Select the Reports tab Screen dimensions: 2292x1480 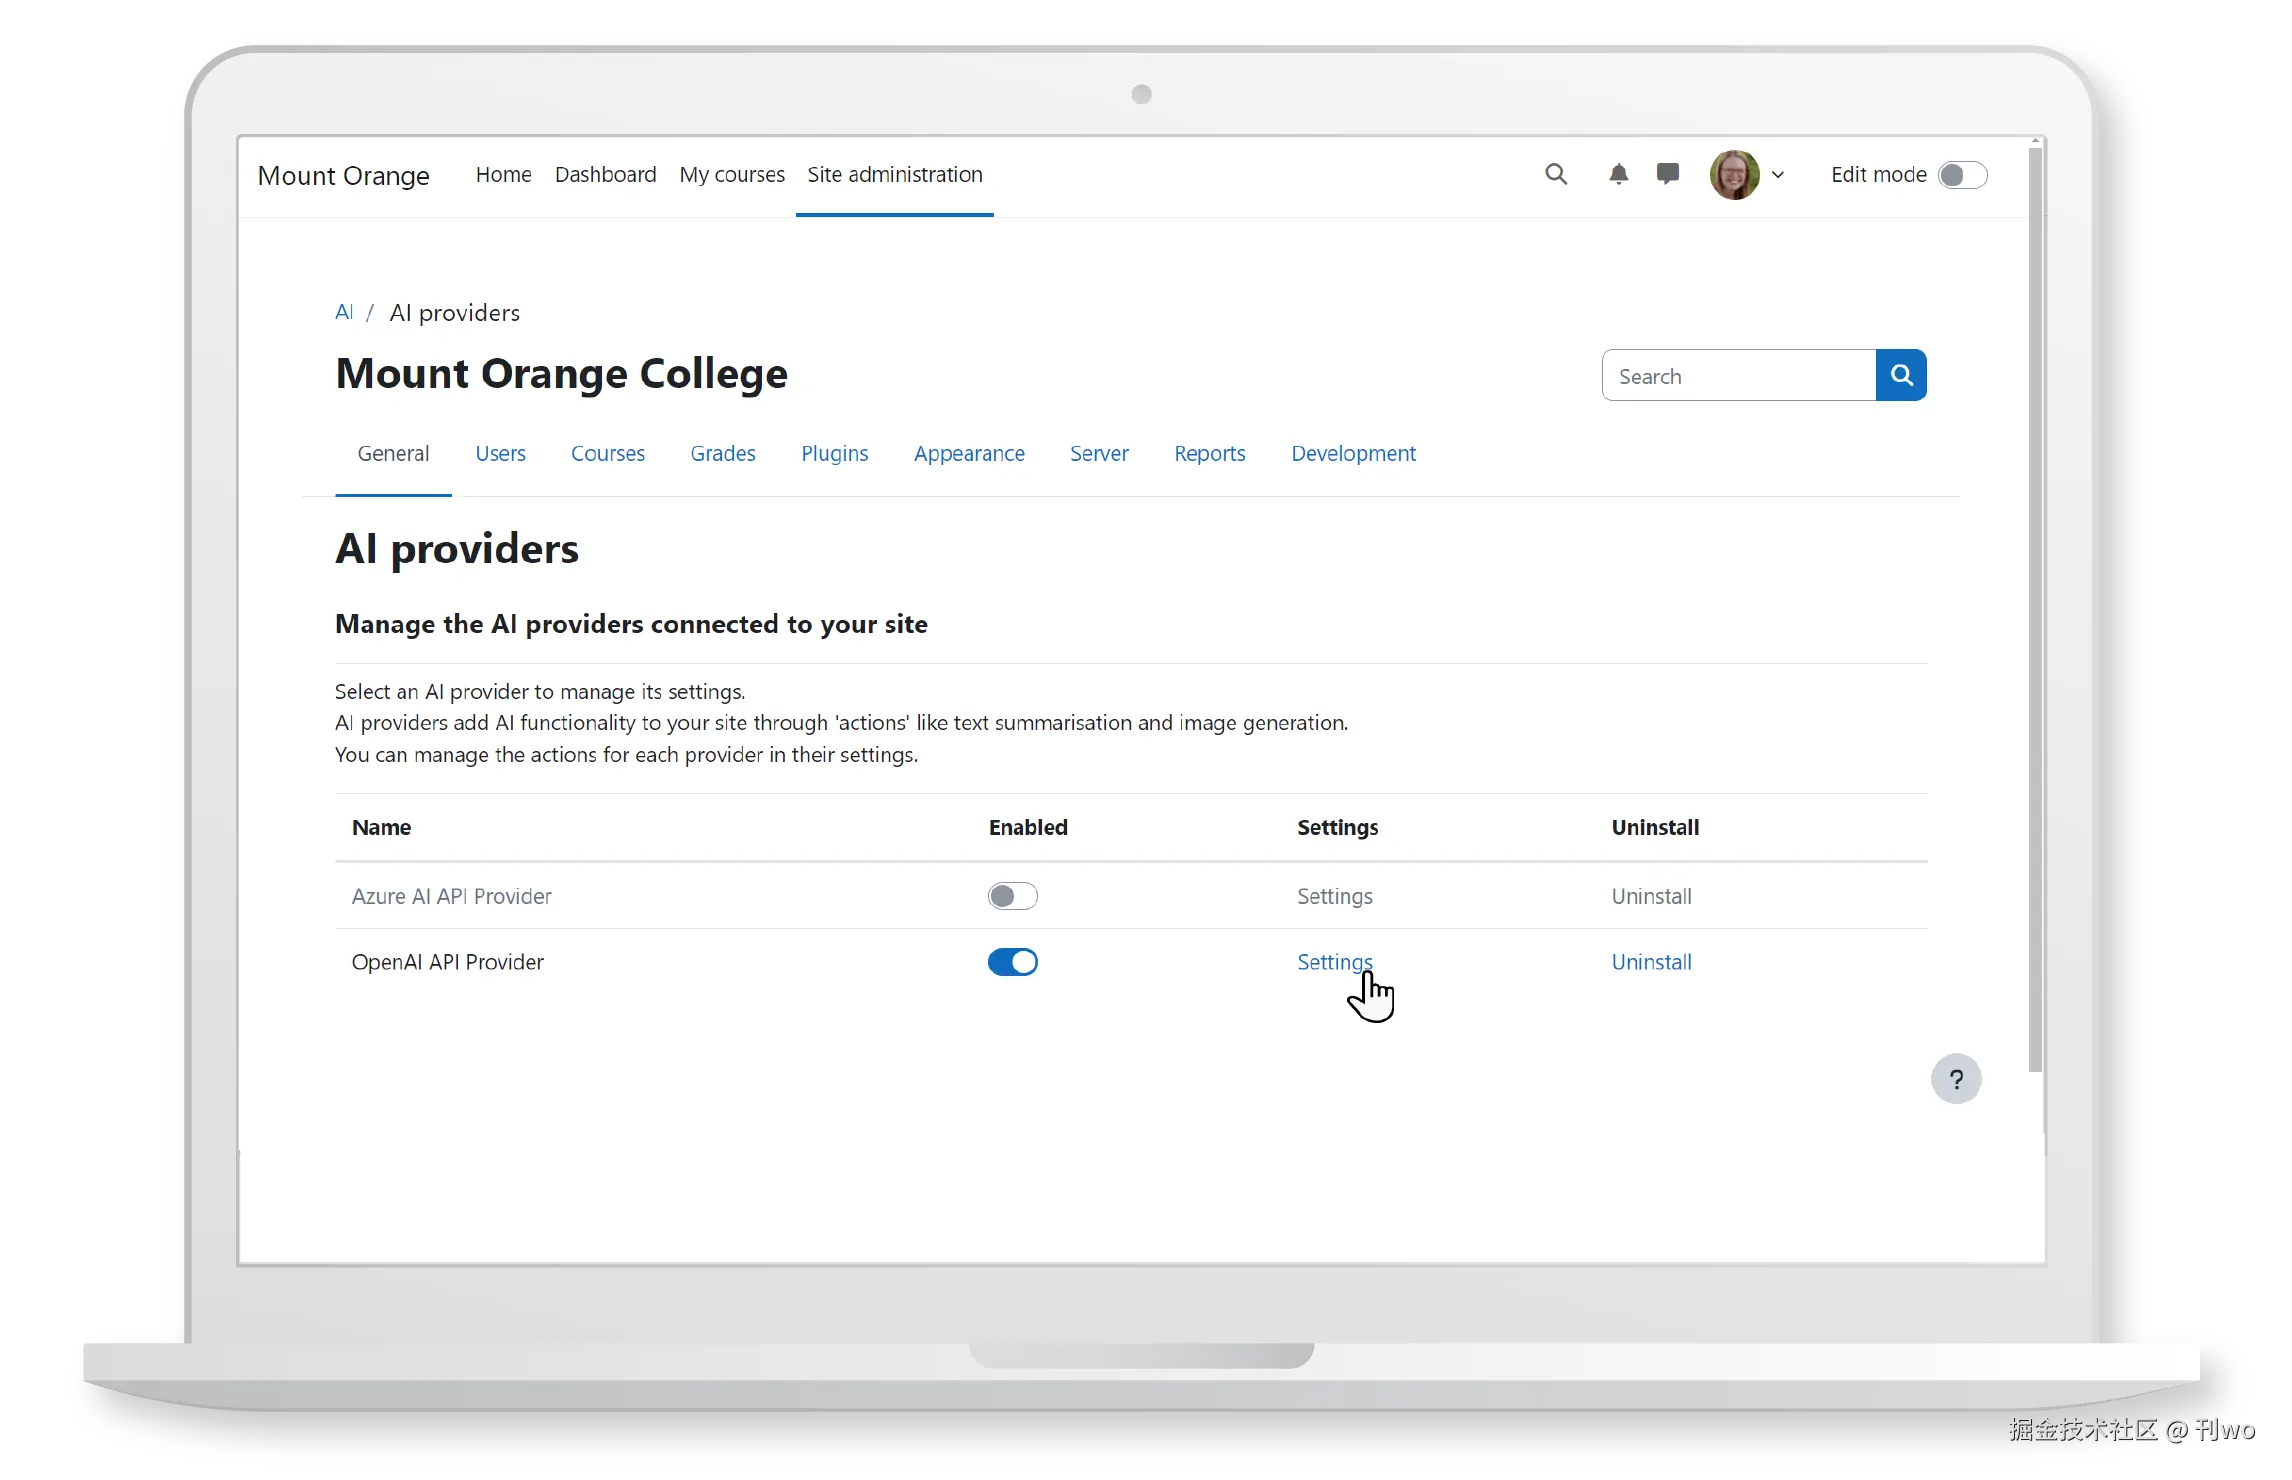(1210, 453)
